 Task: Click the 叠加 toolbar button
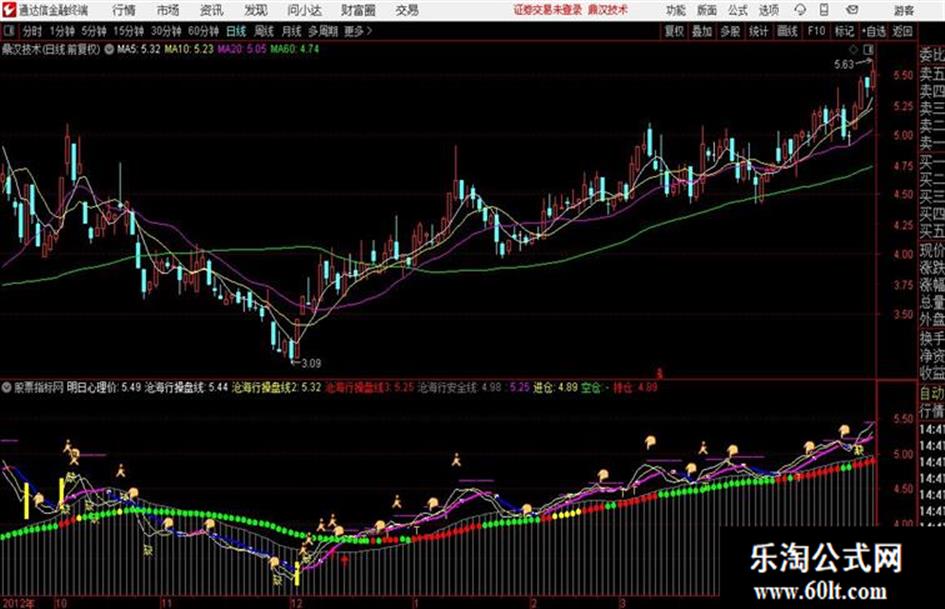702,31
